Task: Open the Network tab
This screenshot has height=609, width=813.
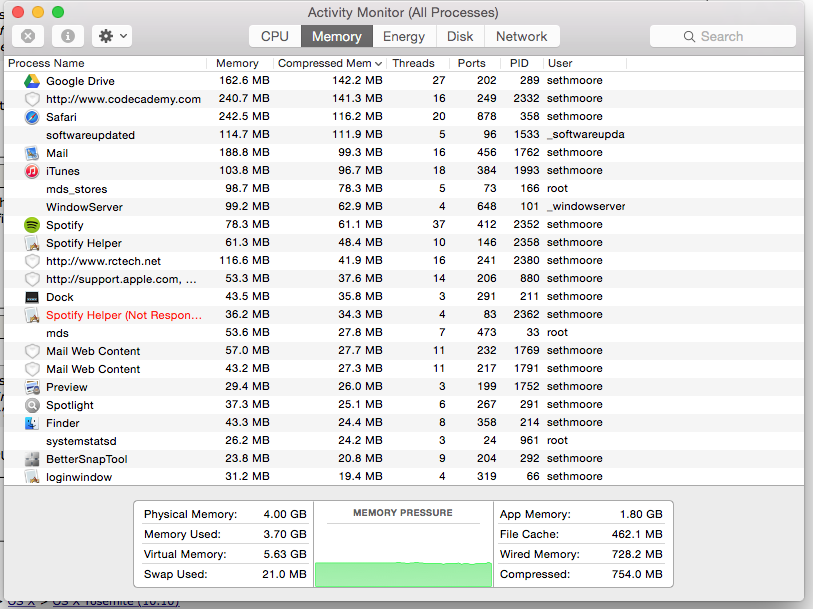Action: [x=522, y=36]
